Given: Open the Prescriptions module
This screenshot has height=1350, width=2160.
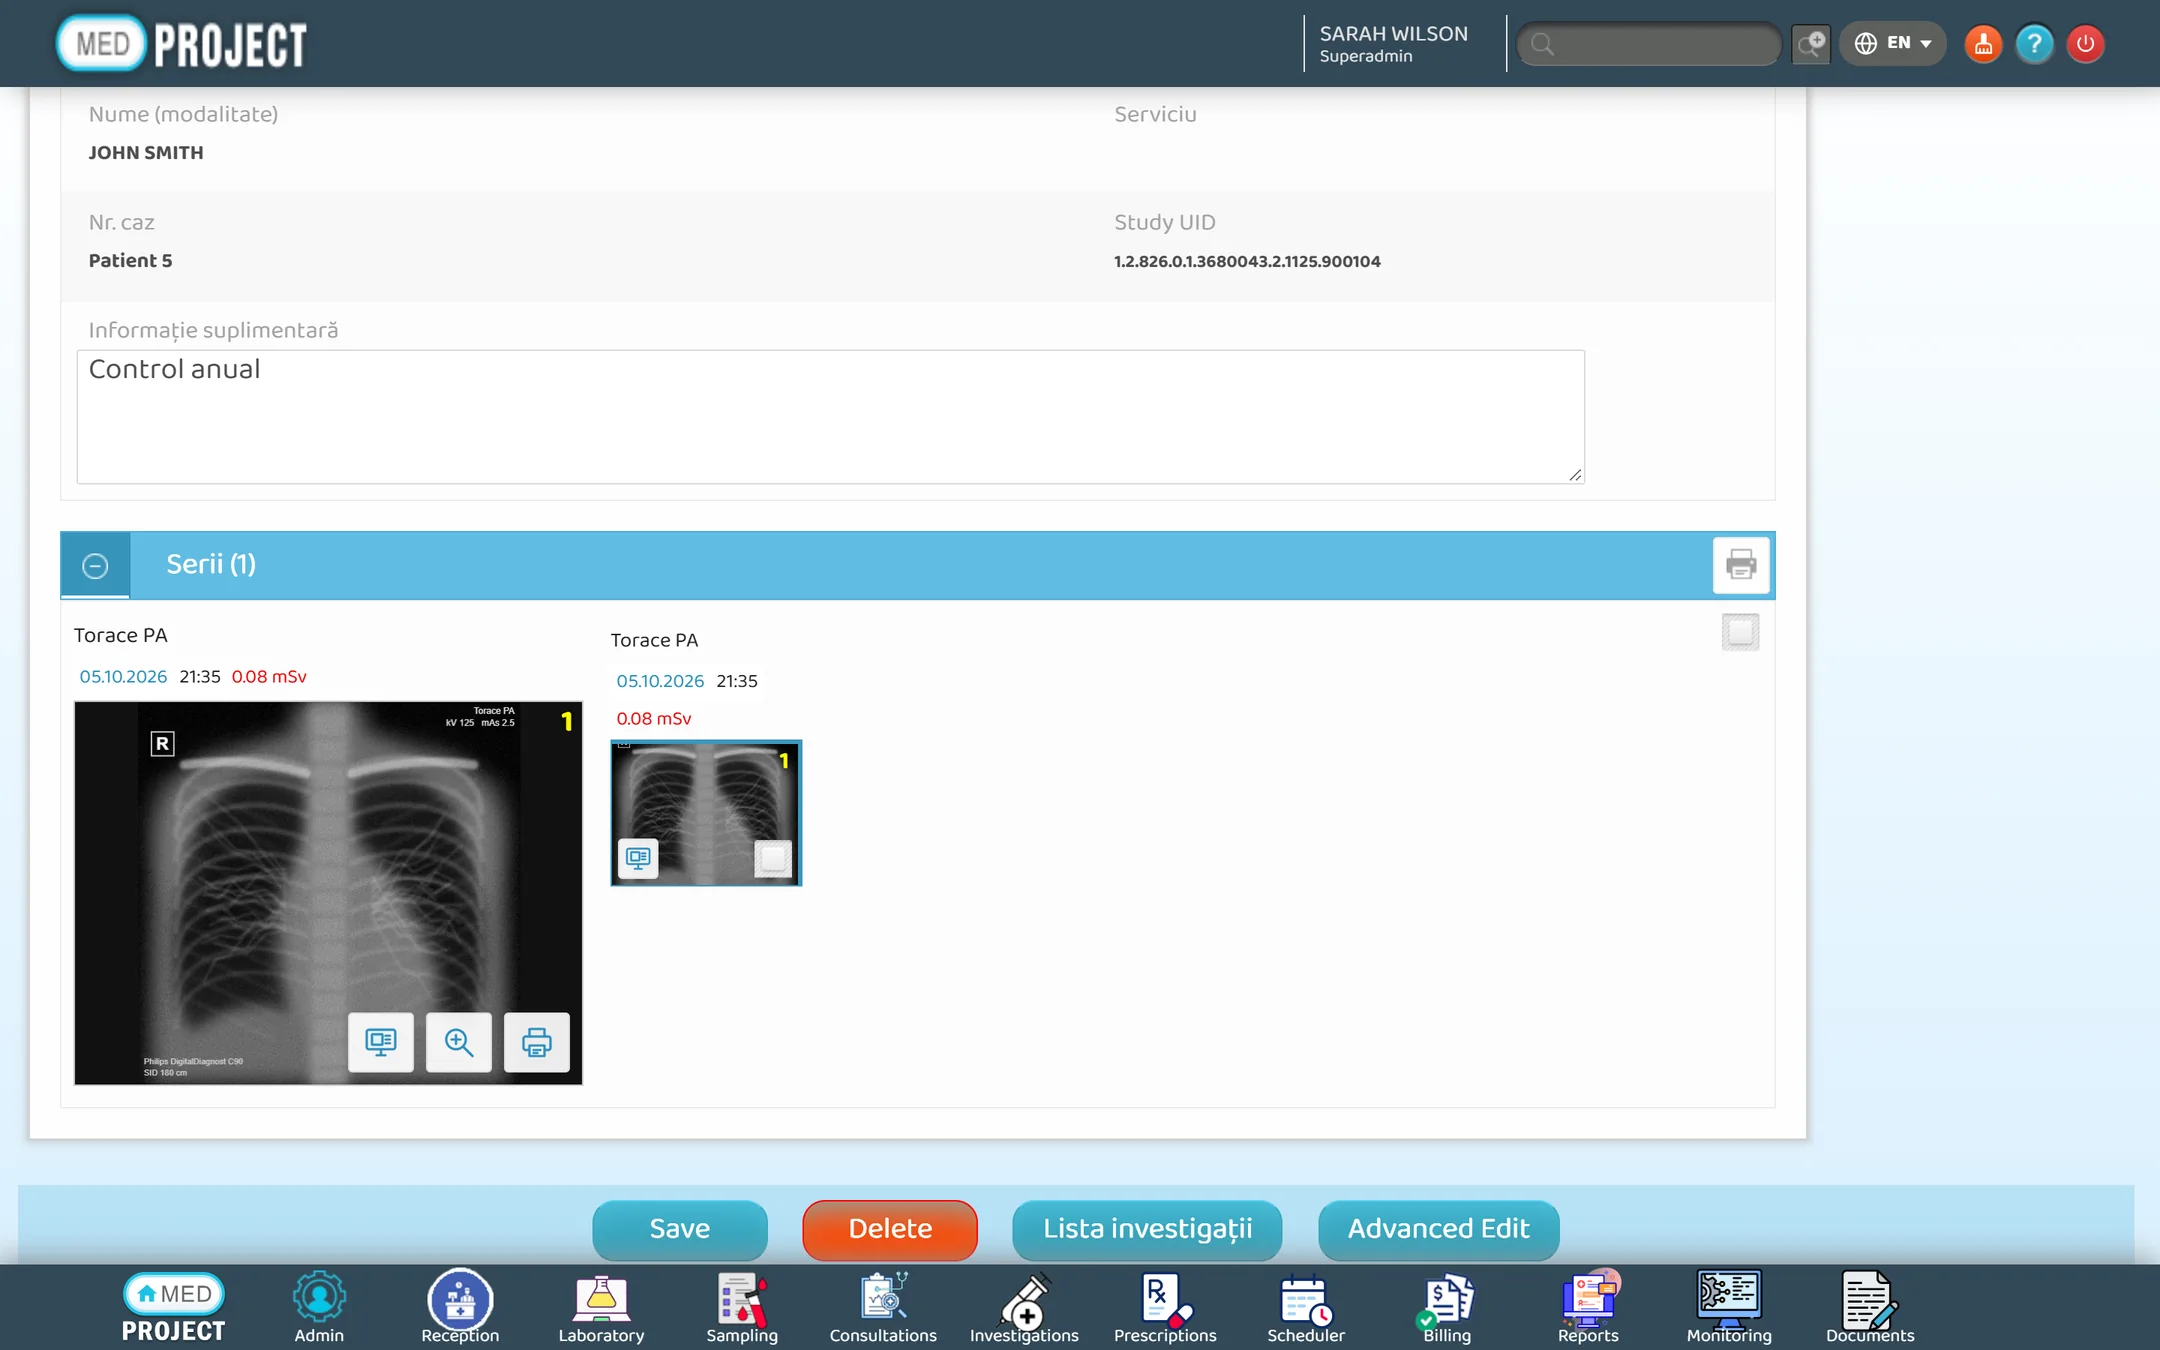Looking at the screenshot, I should point(1165,1308).
